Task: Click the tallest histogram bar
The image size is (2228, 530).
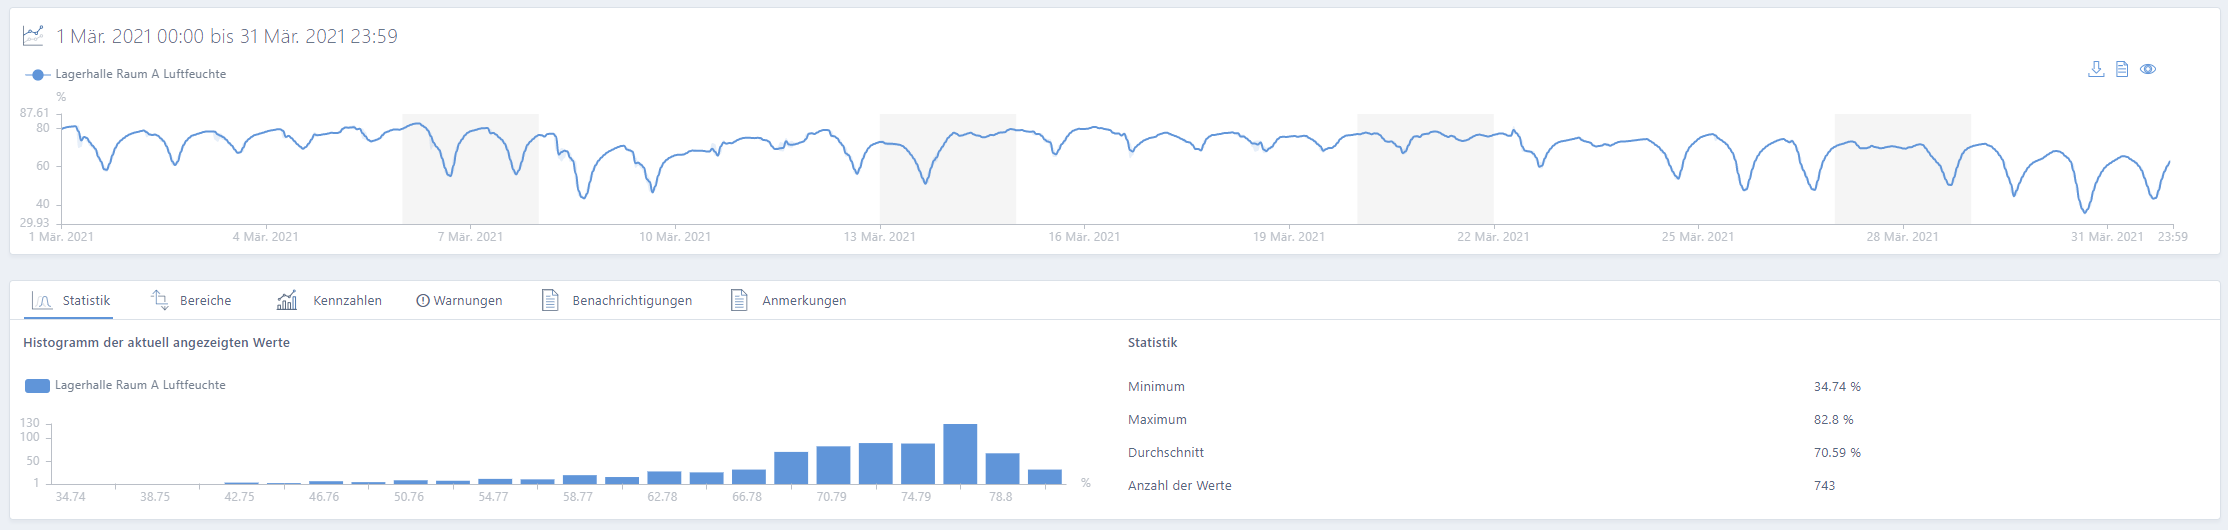Action: 960,455
